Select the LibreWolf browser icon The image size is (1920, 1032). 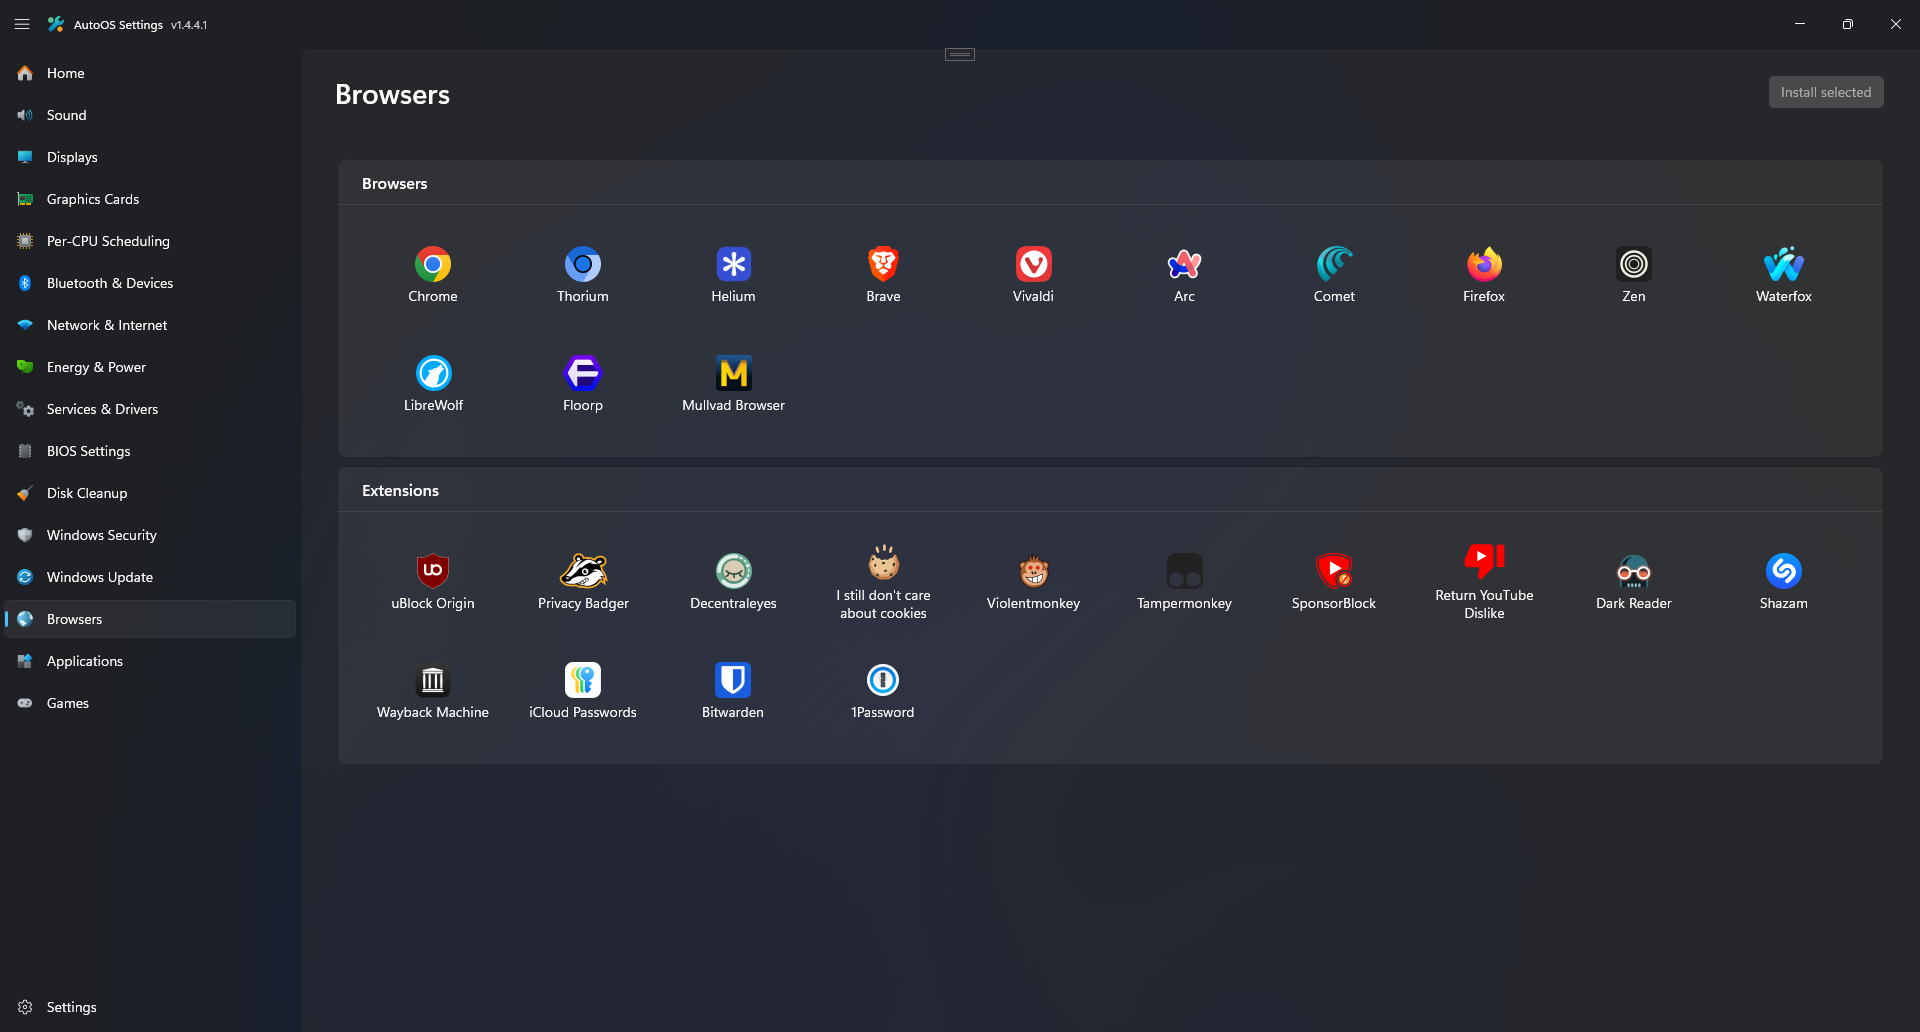433,373
